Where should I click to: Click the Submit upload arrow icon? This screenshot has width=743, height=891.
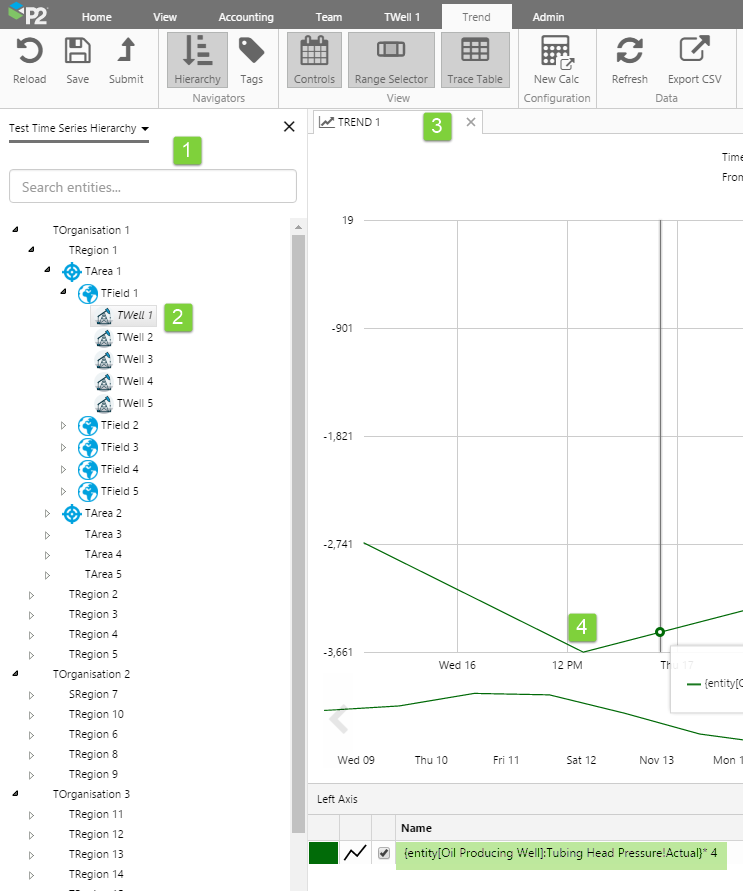pyautogui.click(x=126, y=49)
